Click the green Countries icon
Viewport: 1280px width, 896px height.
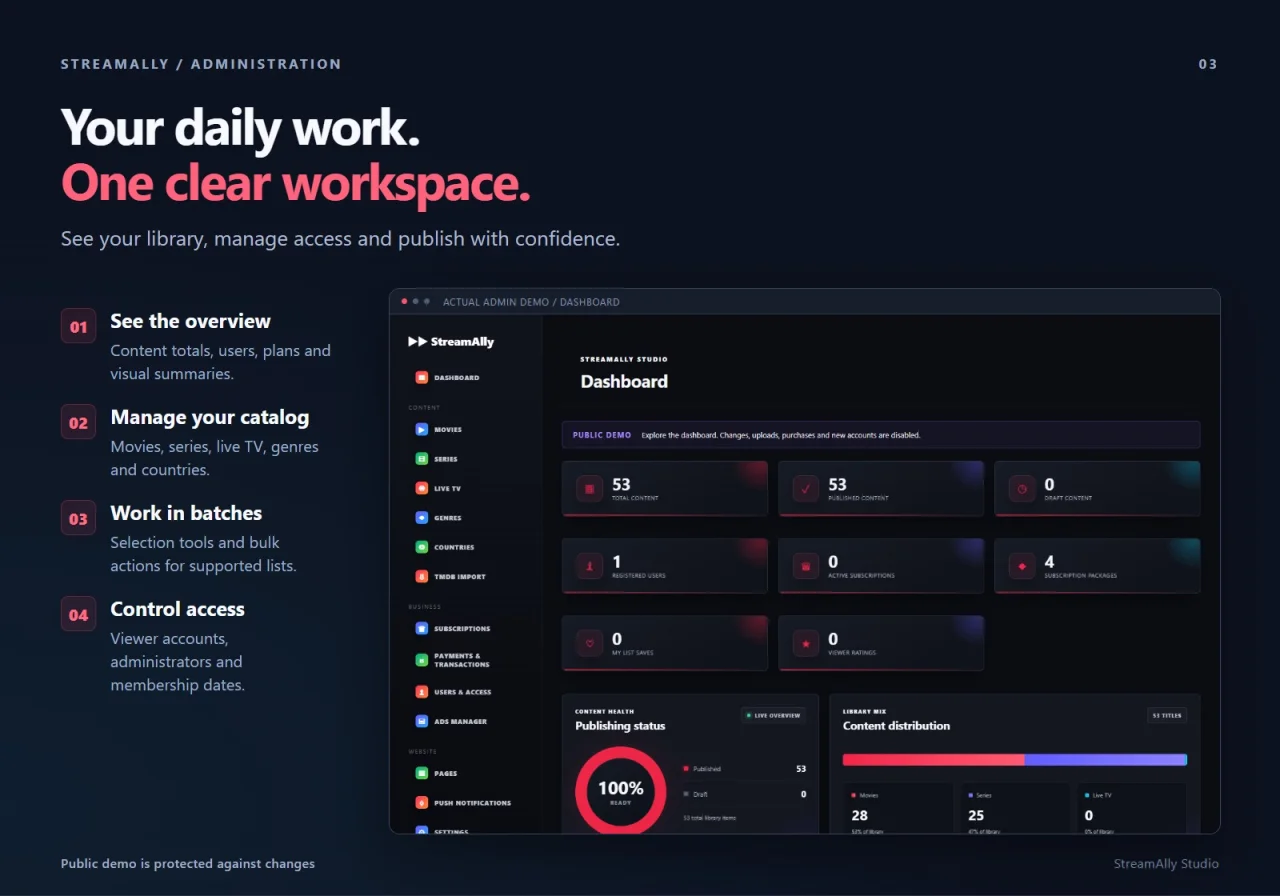pos(422,547)
